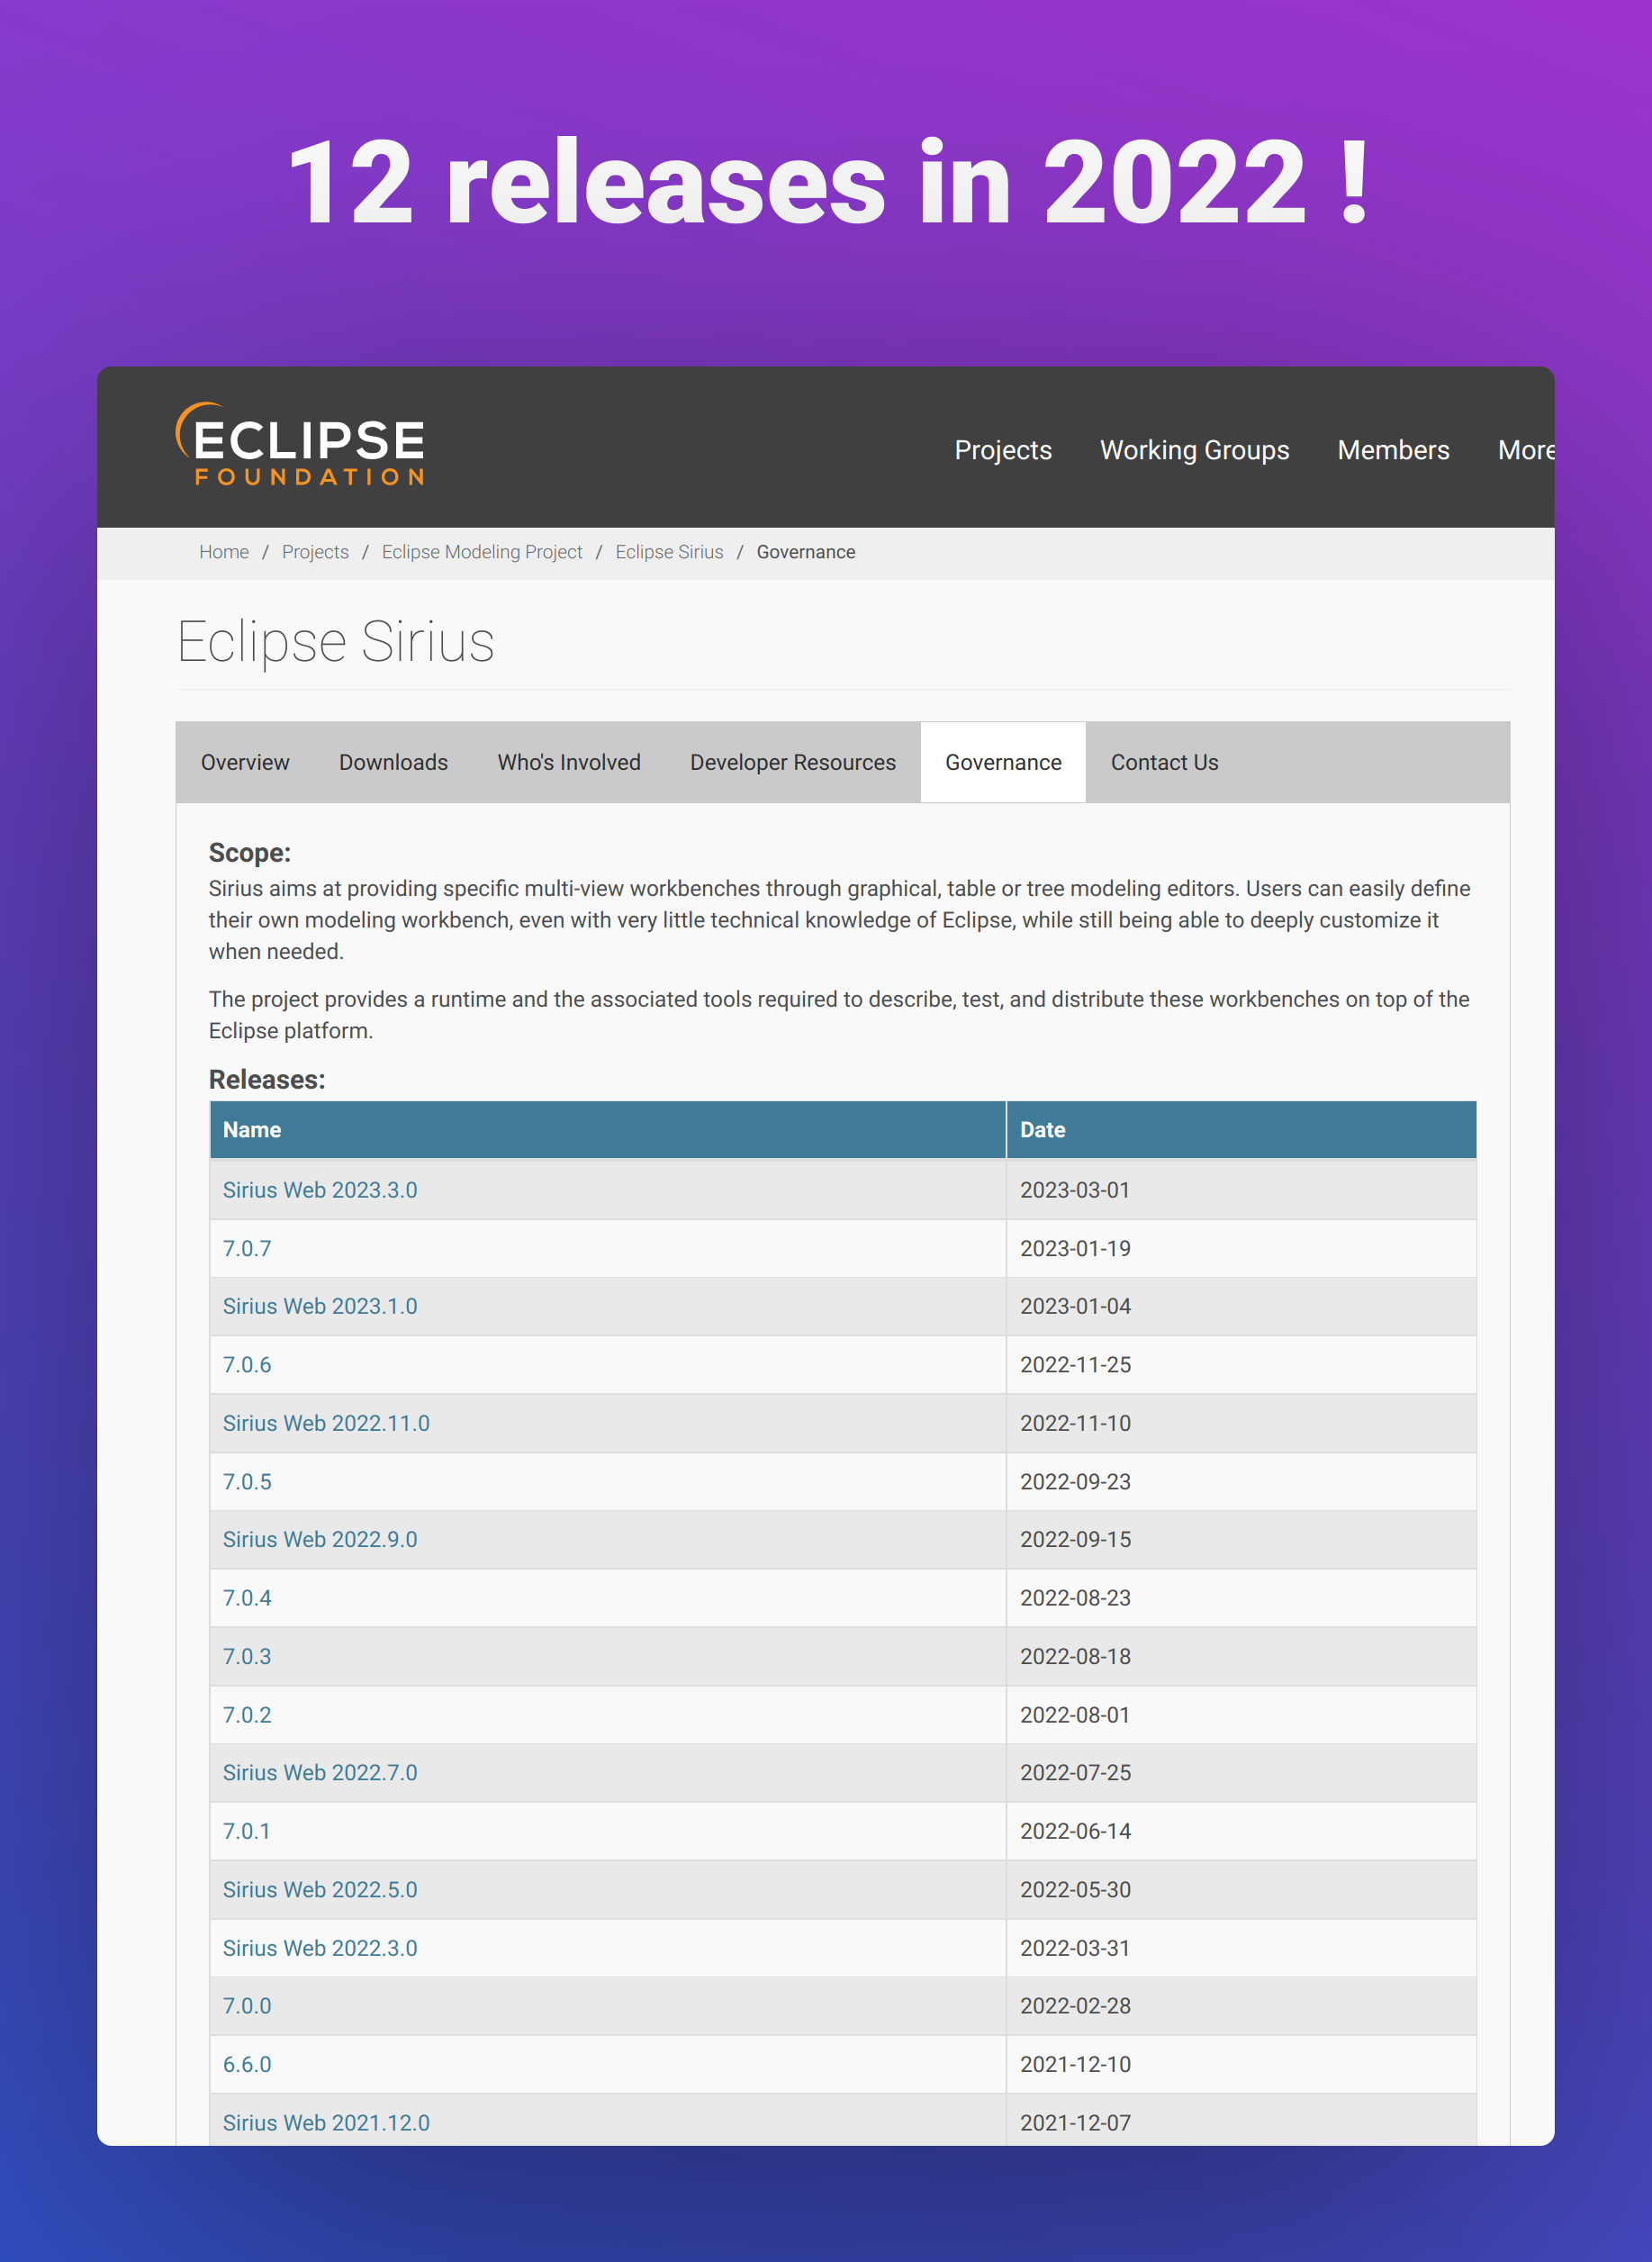This screenshot has width=1652, height=2262.
Task: Open the Projects navigation menu
Action: [1003, 450]
